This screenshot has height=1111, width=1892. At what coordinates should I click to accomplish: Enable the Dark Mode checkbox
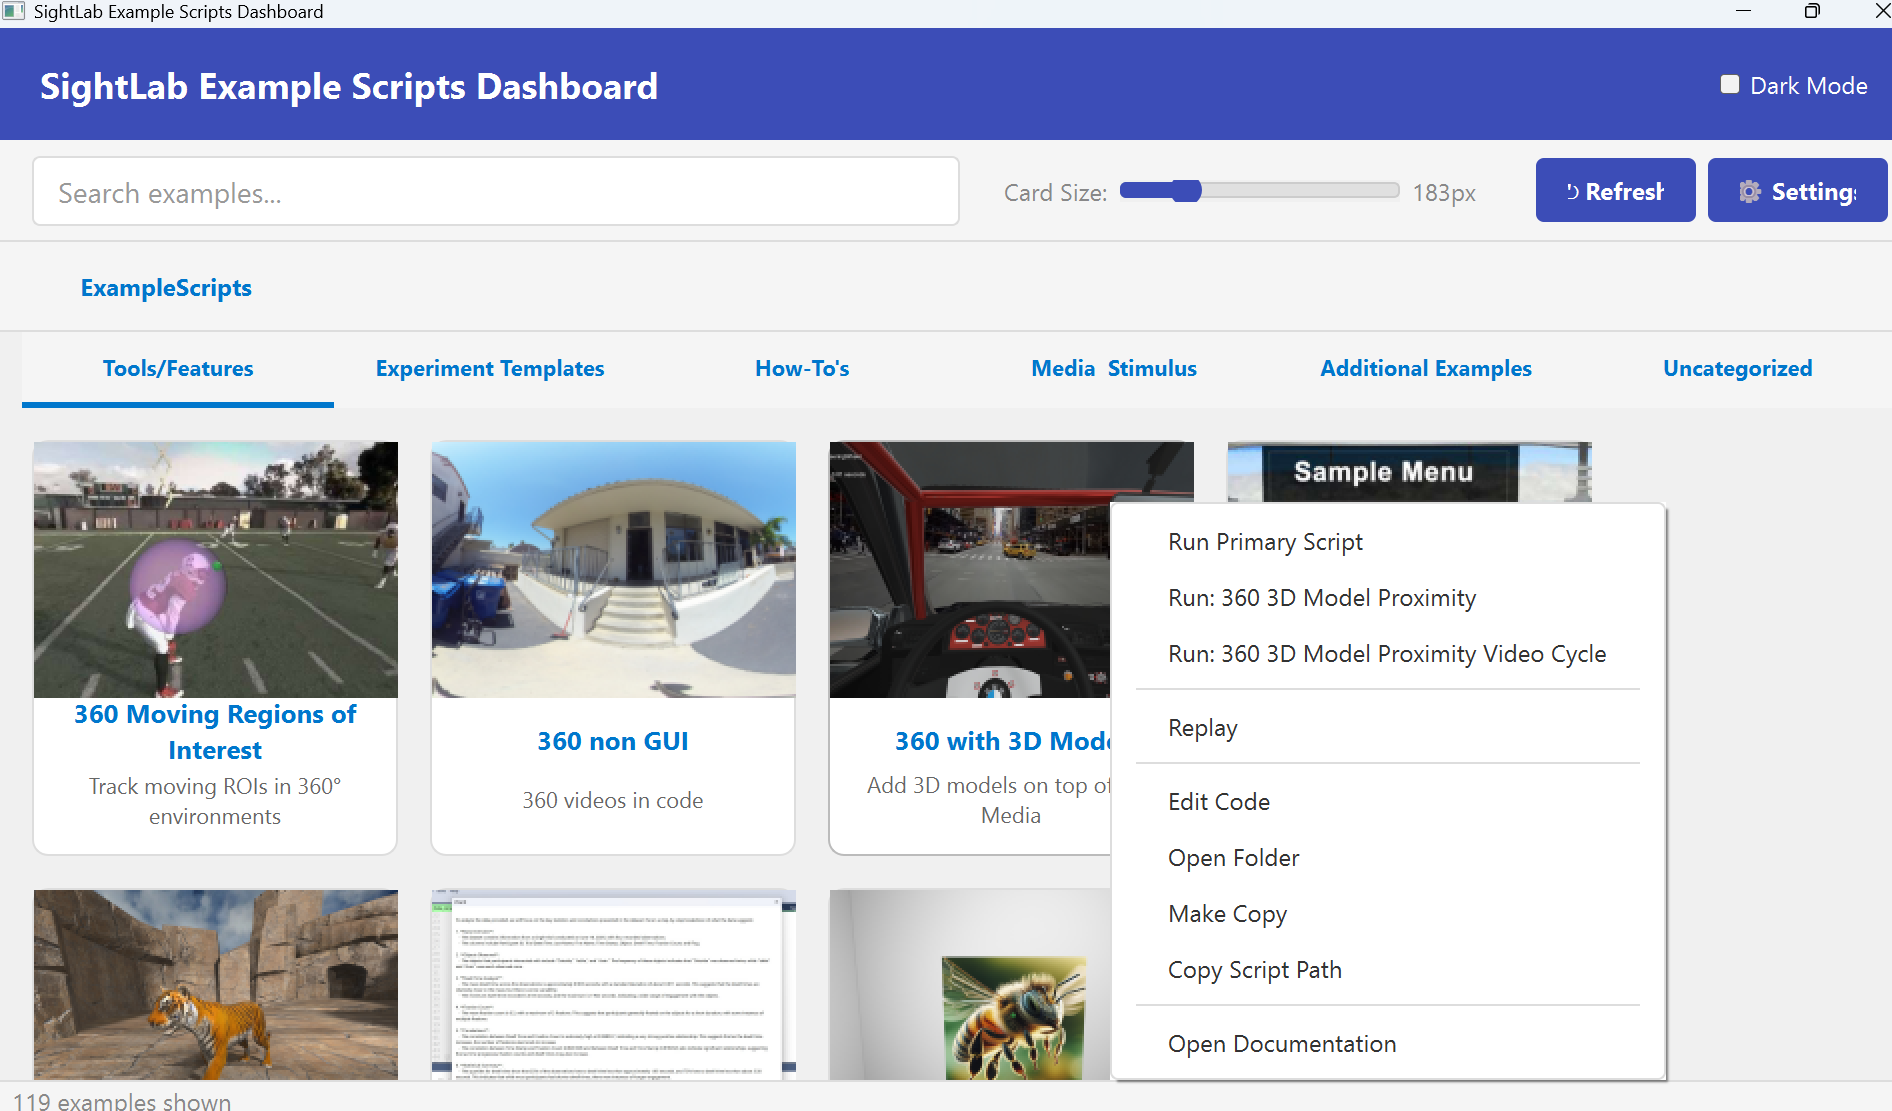[1730, 85]
